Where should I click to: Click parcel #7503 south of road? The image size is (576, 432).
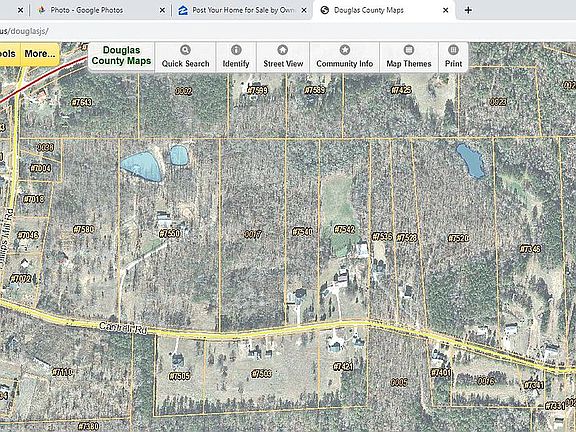pos(261,374)
